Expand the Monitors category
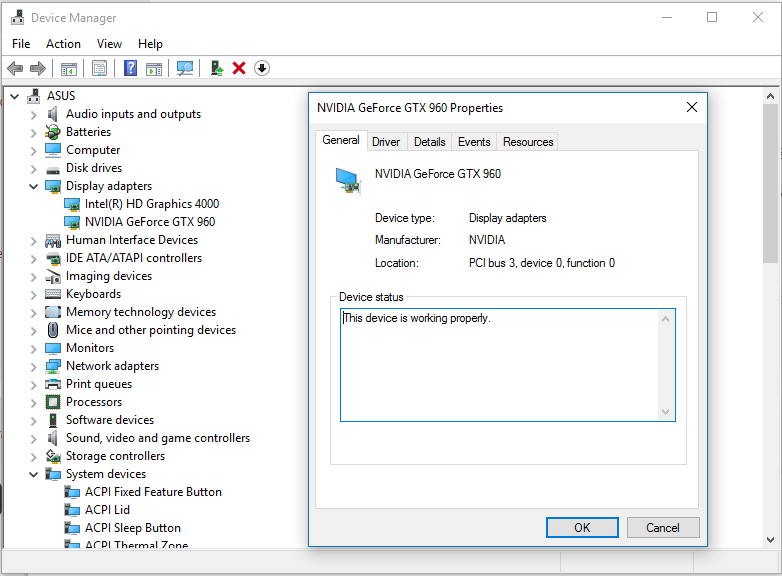Image resolution: width=782 pixels, height=576 pixels. (33, 348)
